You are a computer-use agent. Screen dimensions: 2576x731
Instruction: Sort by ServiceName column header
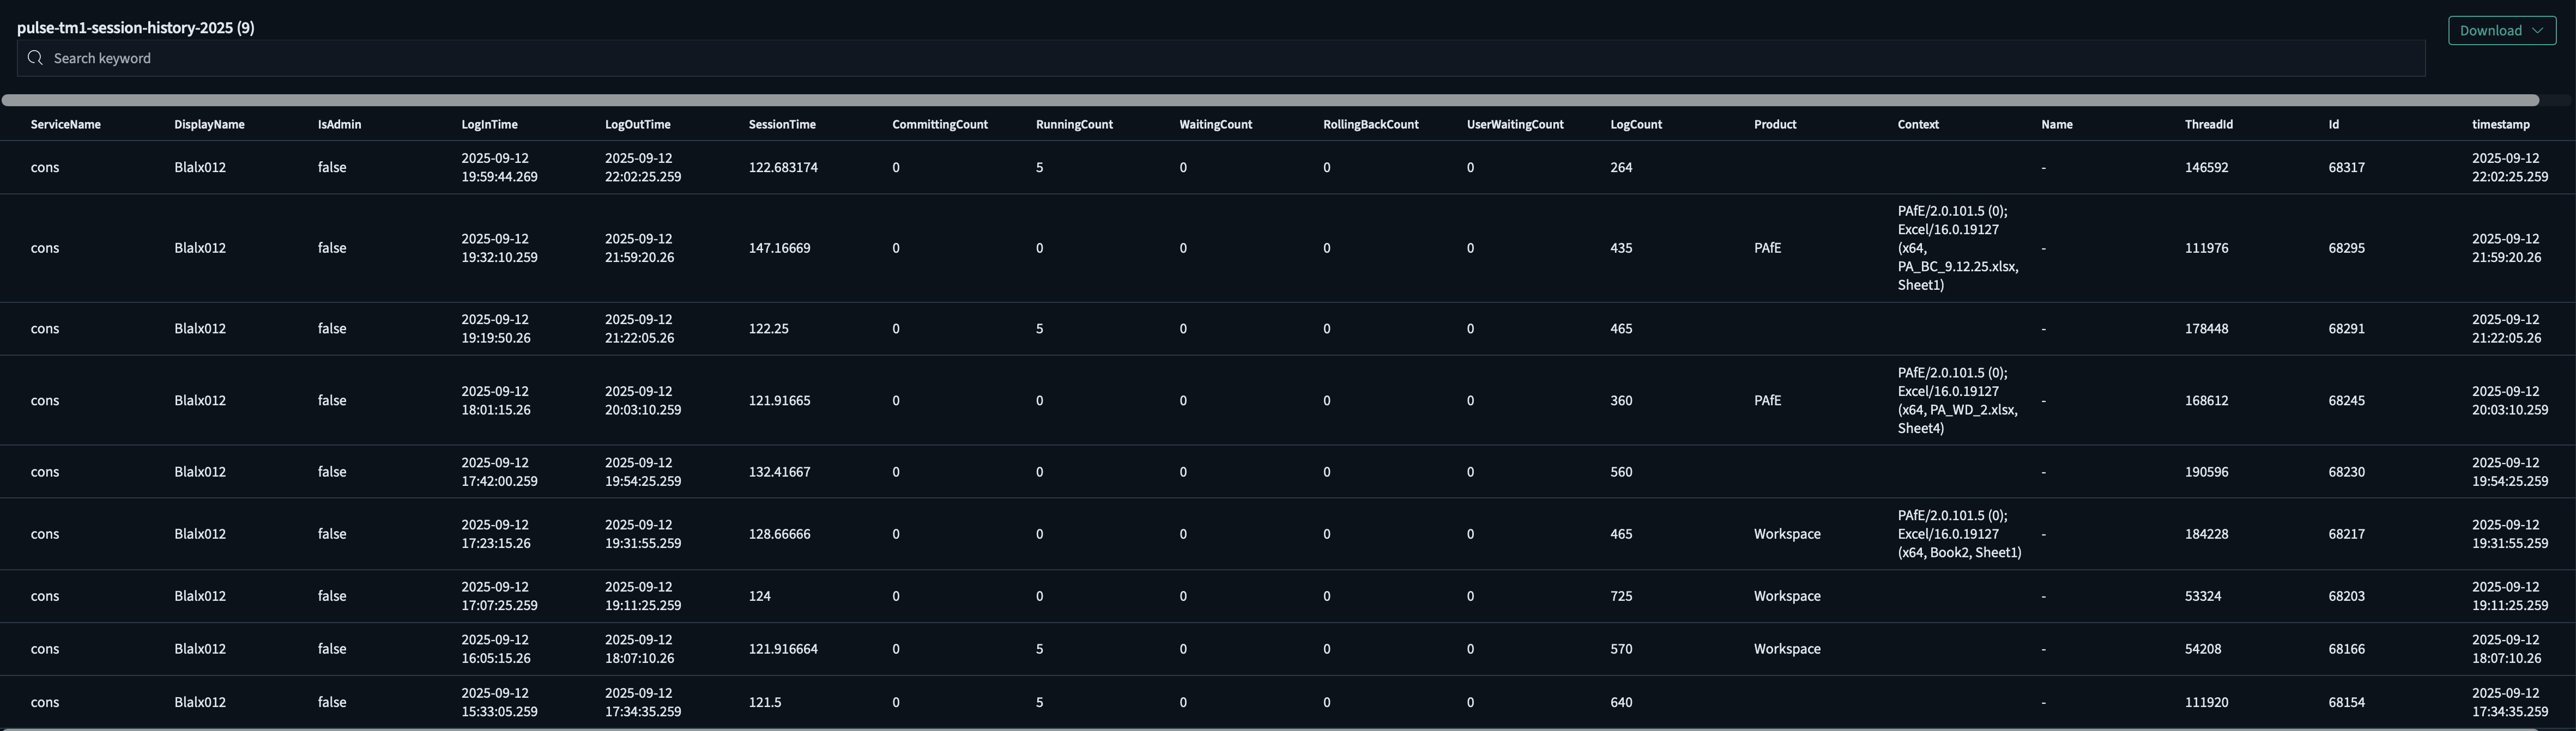[x=65, y=125]
